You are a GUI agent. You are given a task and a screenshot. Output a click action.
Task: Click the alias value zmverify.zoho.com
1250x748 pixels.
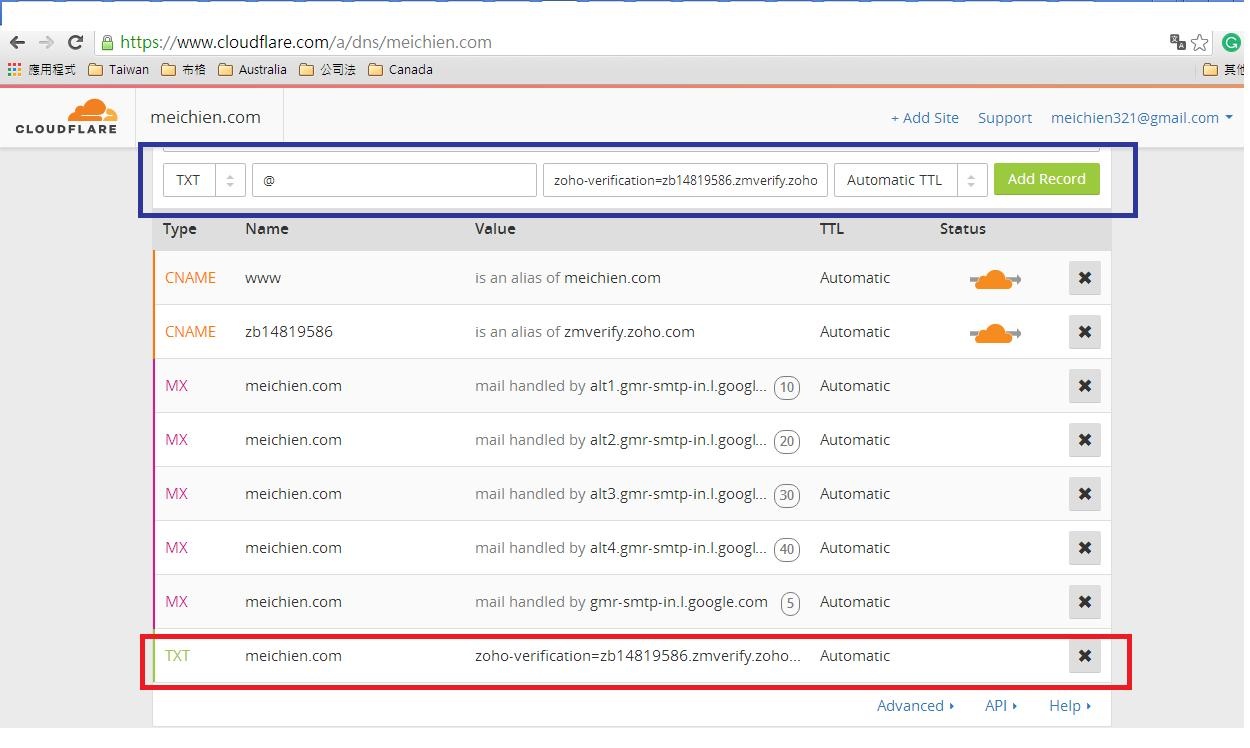pos(629,332)
